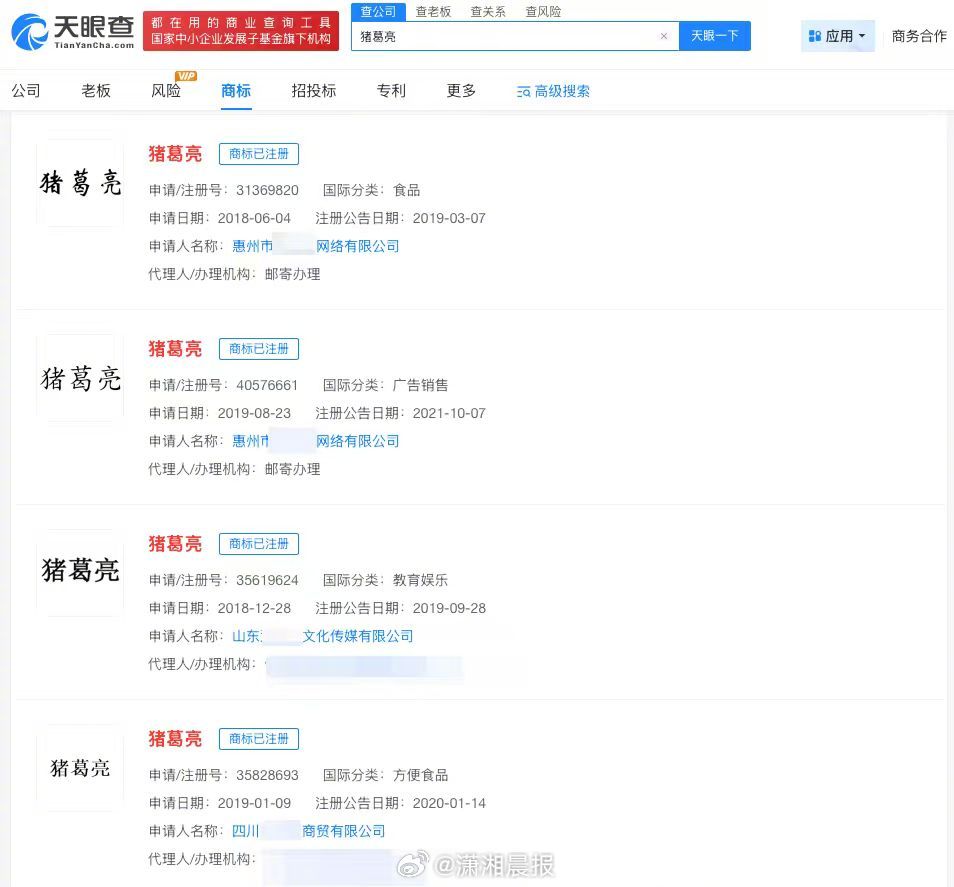Open the 招投标 tab
The width and height of the screenshot is (954, 887).
tap(316, 90)
